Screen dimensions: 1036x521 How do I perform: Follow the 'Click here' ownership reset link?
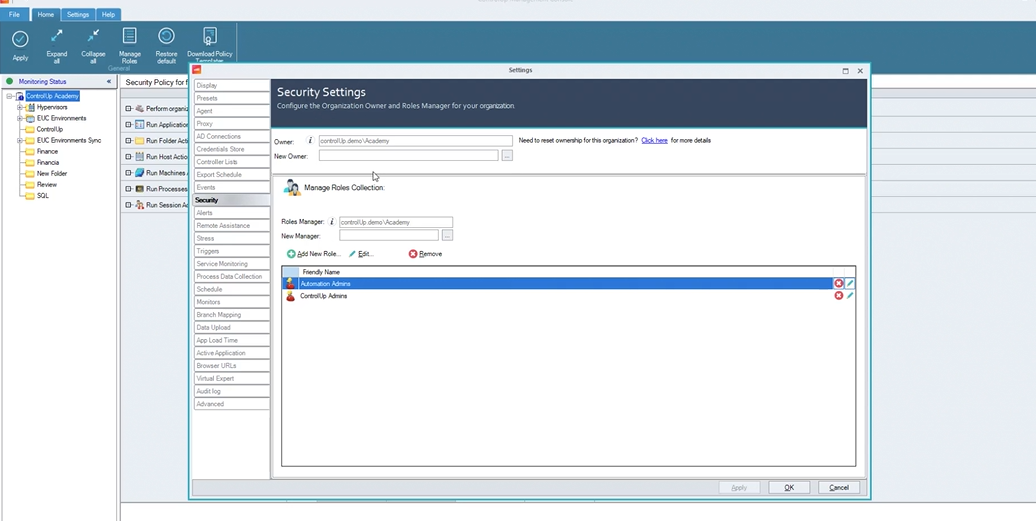pyautogui.click(x=654, y=140)
